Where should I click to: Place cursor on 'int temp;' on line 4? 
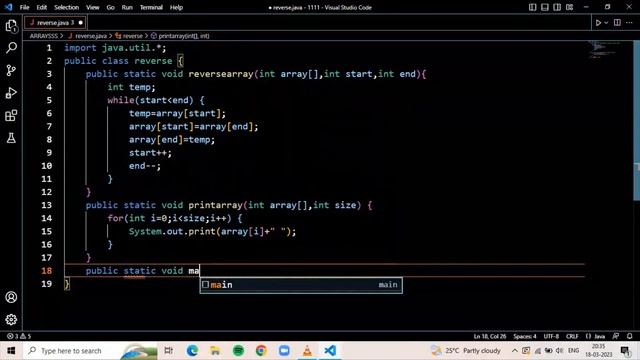[131, 87]
